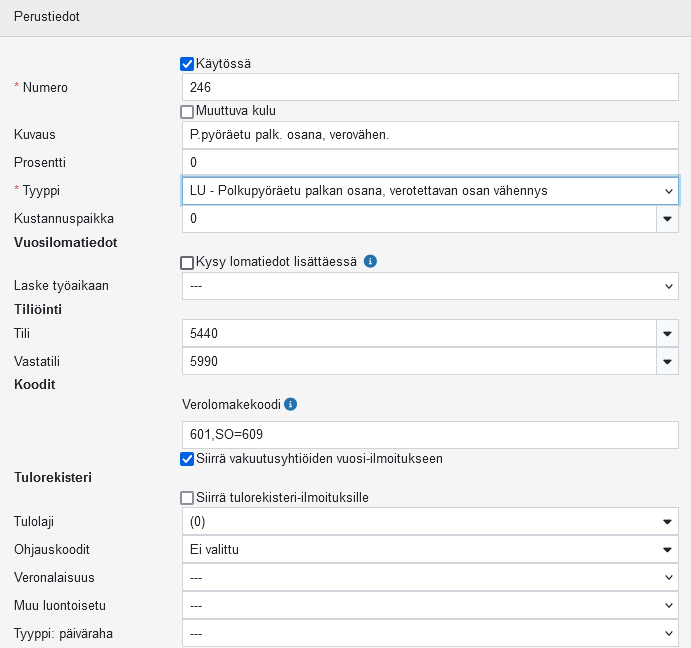691x648 pixels.
Task: Click info icon beside Verolomakekoodi label
Action: click(291, 405)
